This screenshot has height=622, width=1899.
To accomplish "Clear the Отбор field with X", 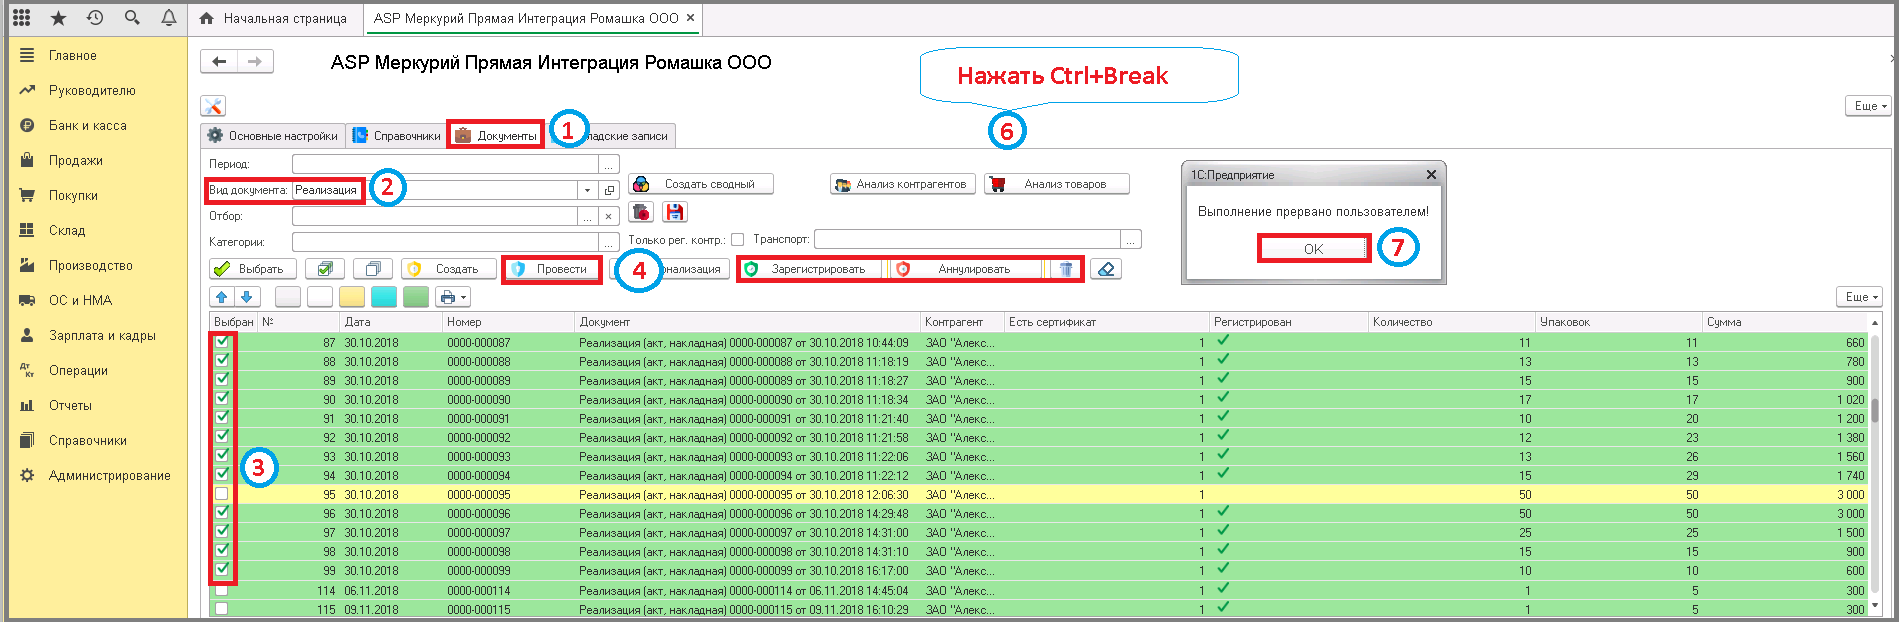I will click(x=608, y=216).
